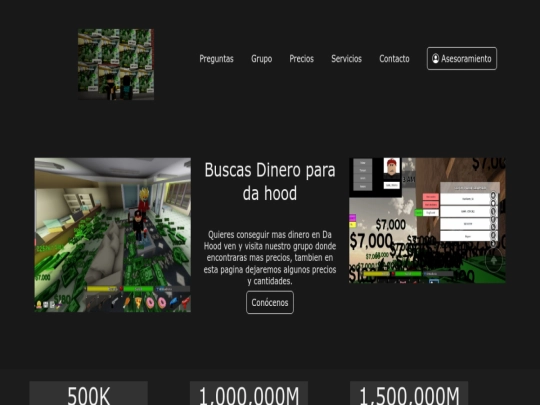540x405 pixels.
Task: Click the paragraph starting Quieres conseguir
Action: point(270,258)
